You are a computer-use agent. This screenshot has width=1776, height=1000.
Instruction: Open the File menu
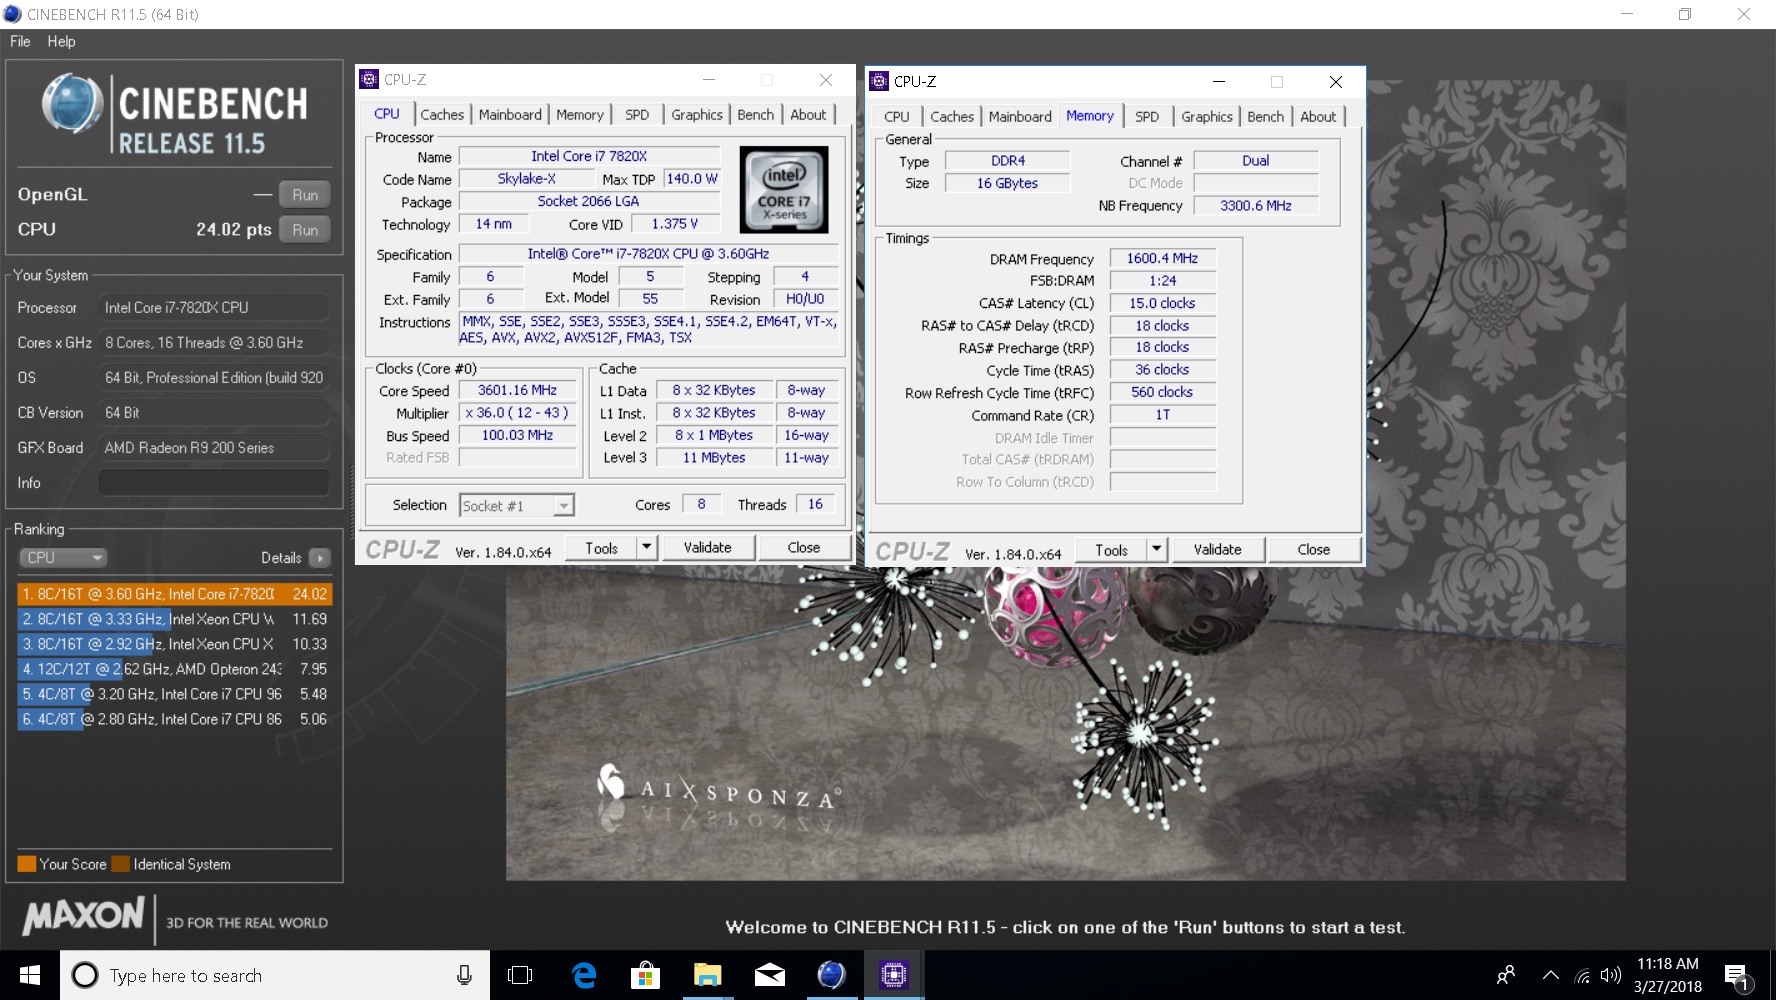[x=20, y=41]
